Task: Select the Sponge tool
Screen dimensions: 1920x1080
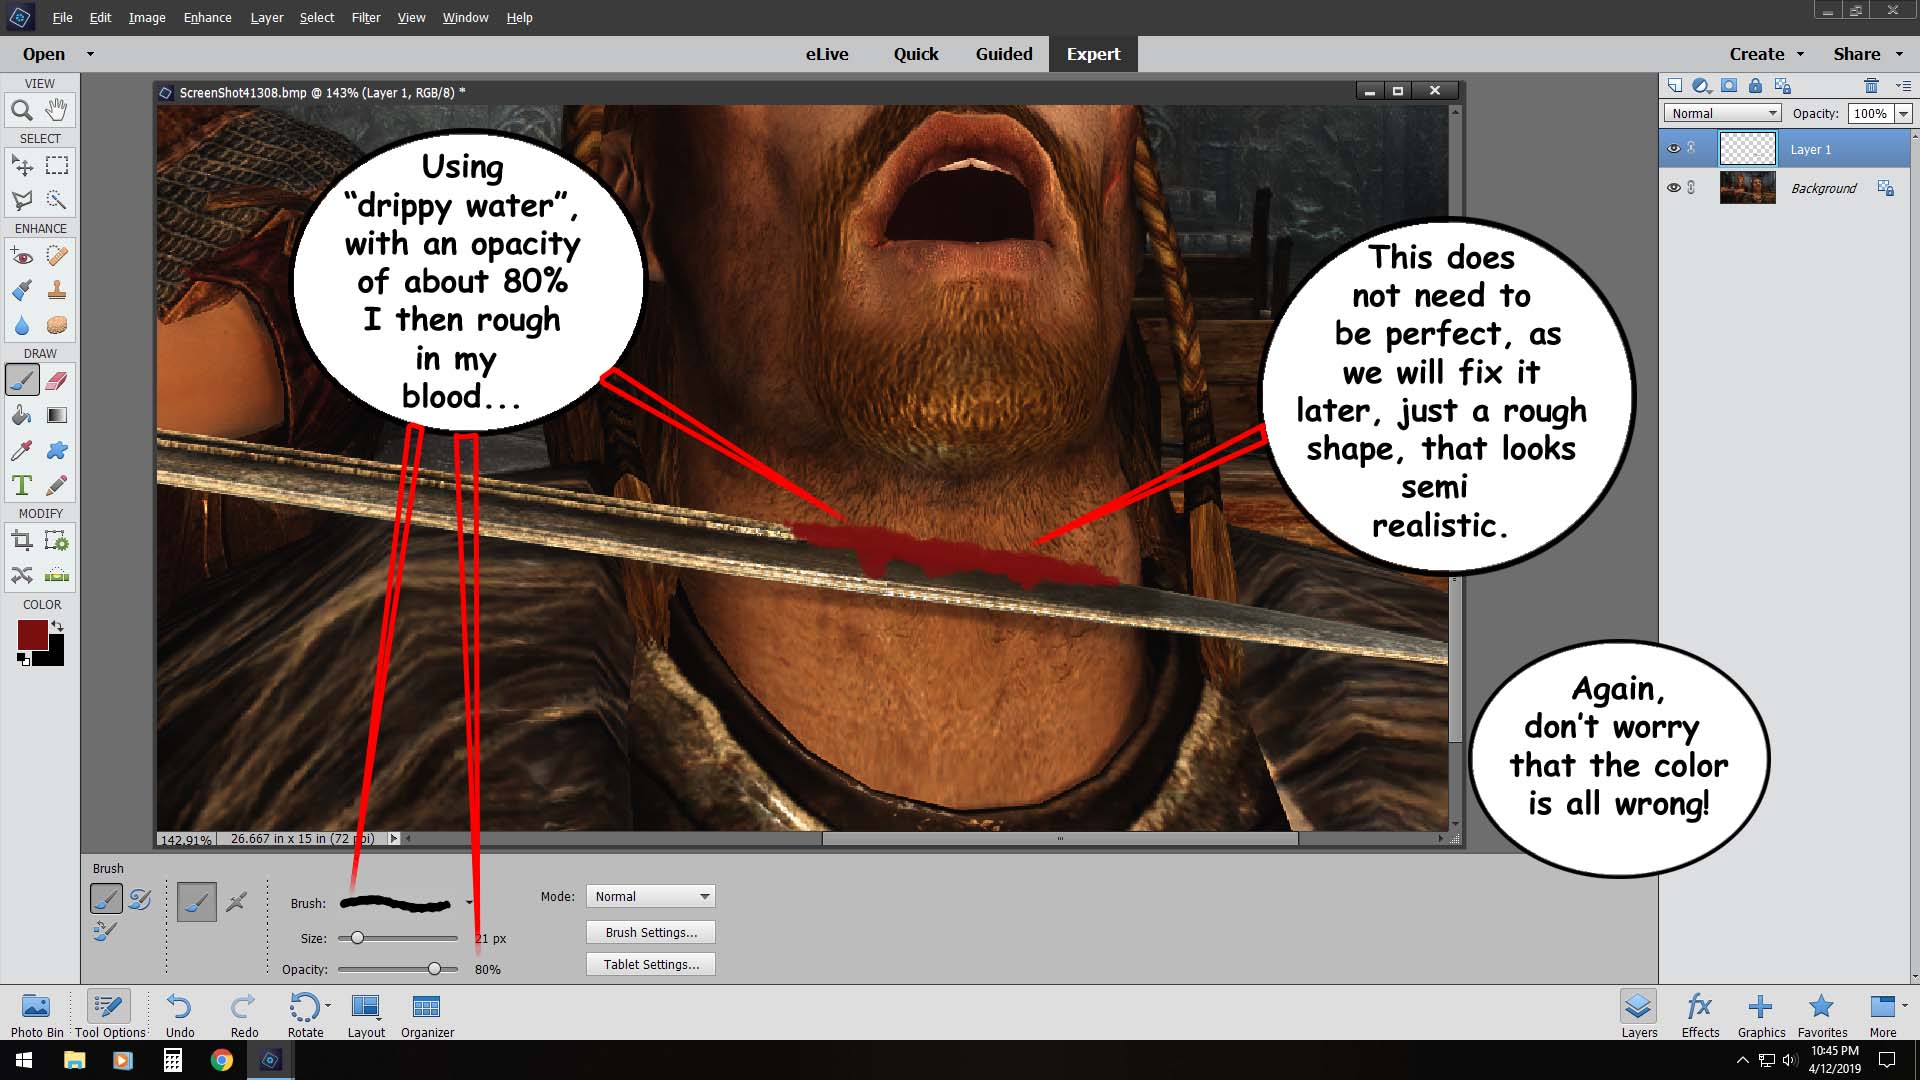Action: pos(57,325)
